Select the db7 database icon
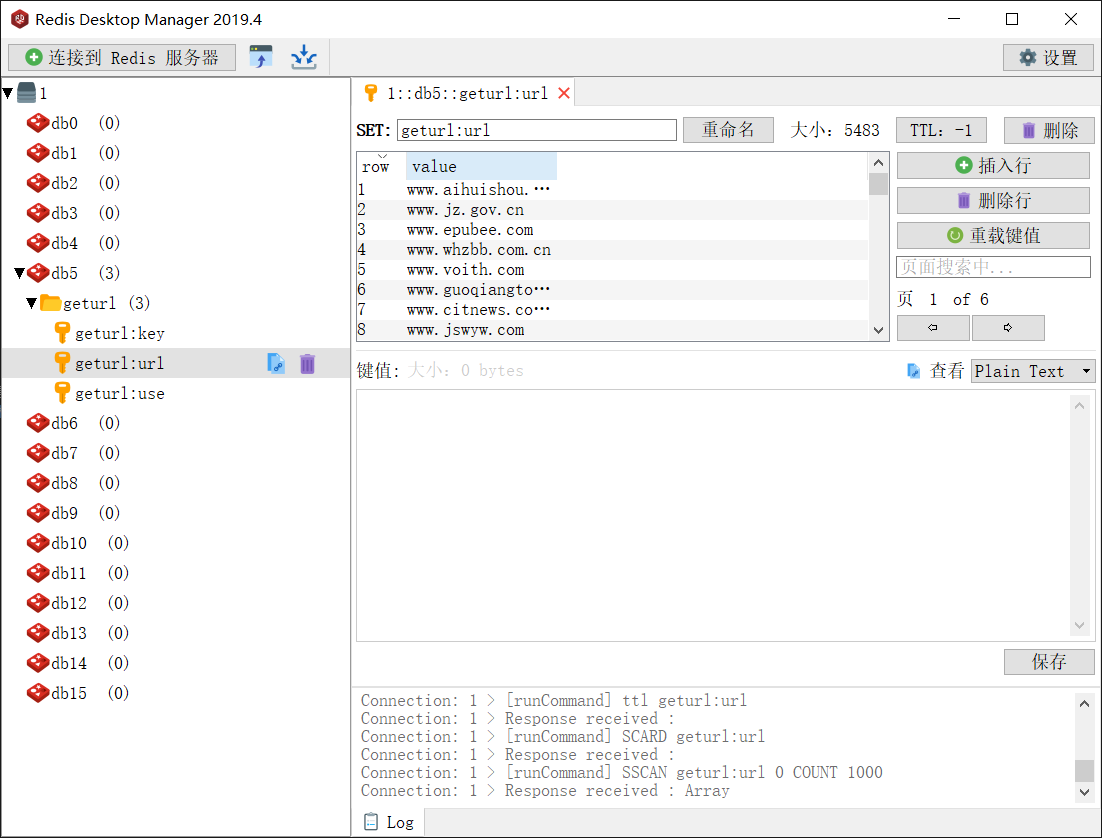 pyautogui.click(x=37, y=453)
